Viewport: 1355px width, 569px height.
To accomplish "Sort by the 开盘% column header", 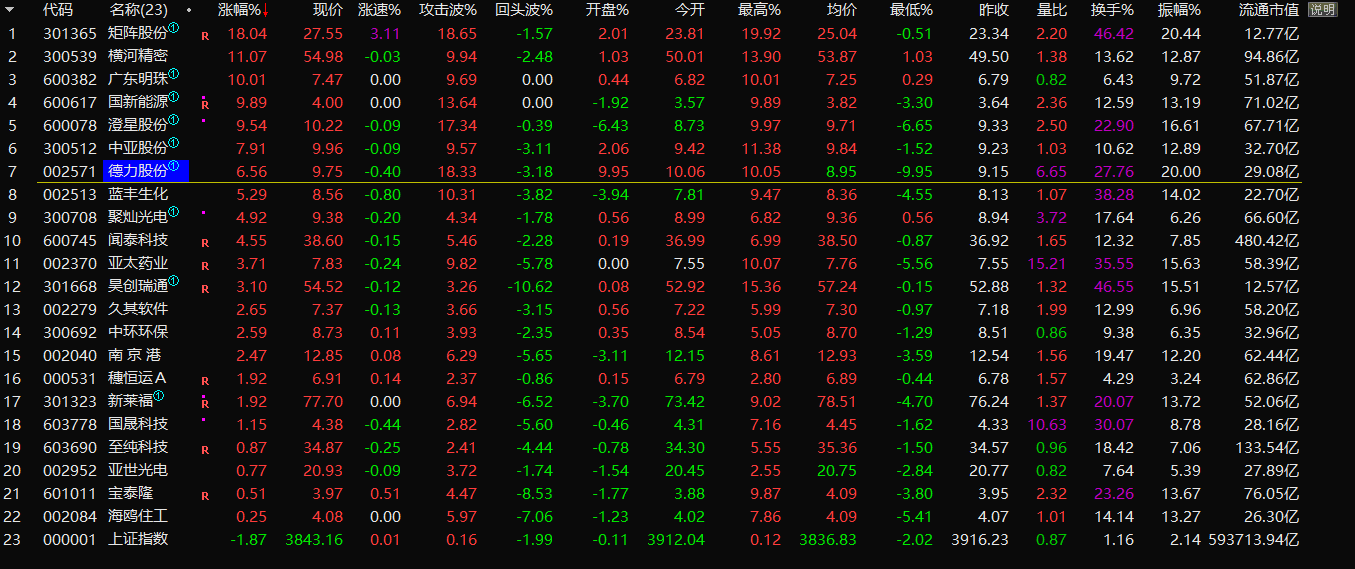I will [607, 10].
